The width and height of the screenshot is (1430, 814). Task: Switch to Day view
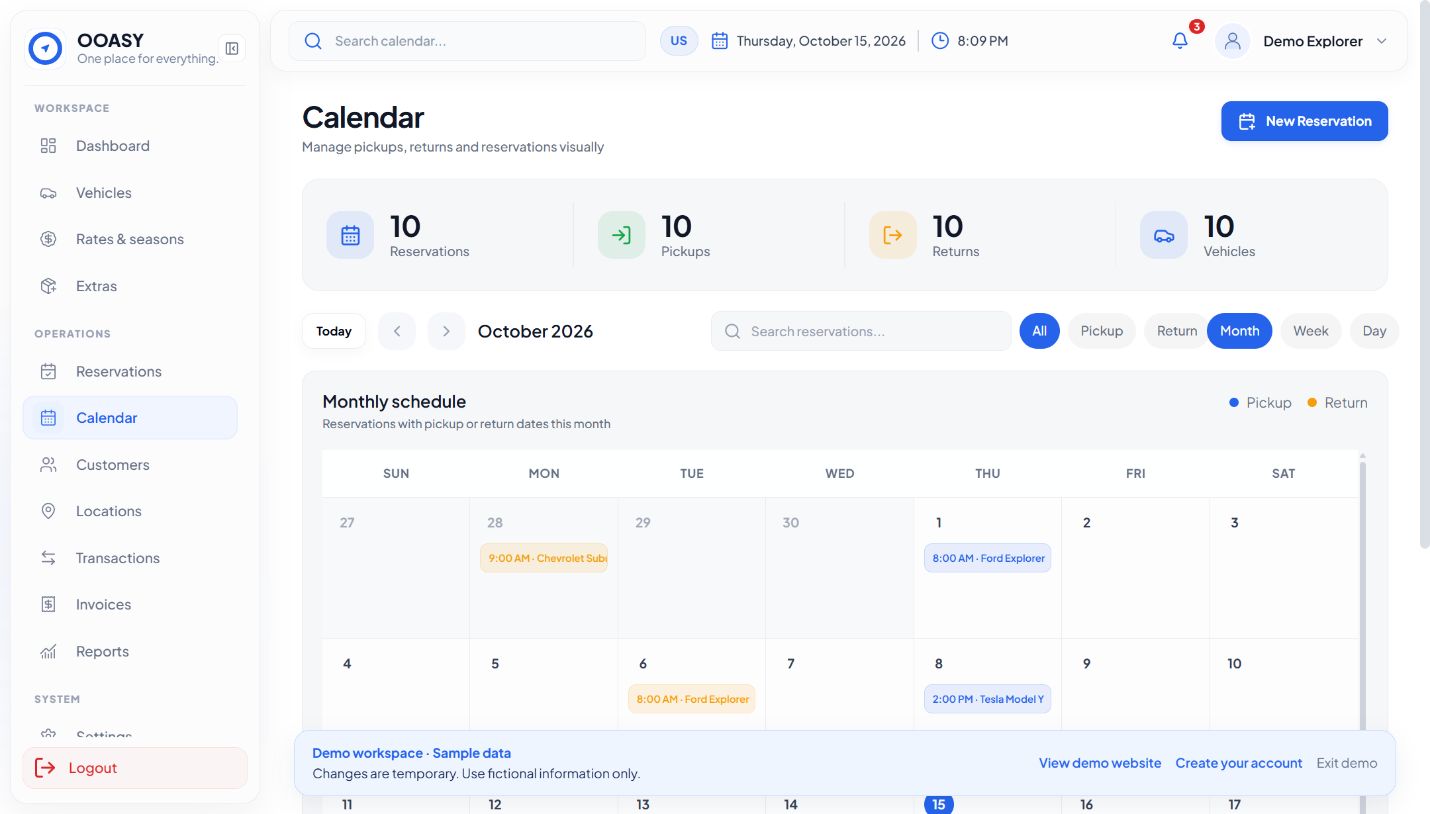pos(1374,331)
